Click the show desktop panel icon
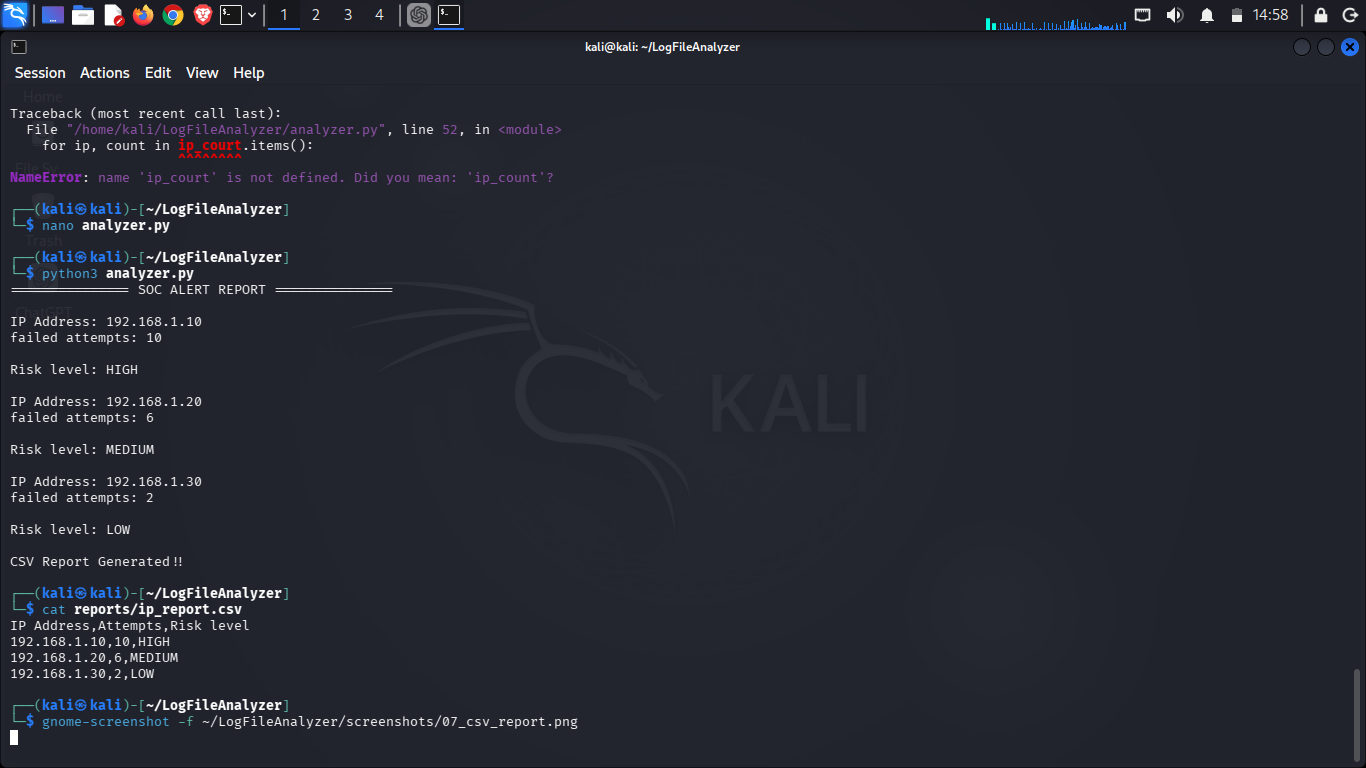 [53, 15]
